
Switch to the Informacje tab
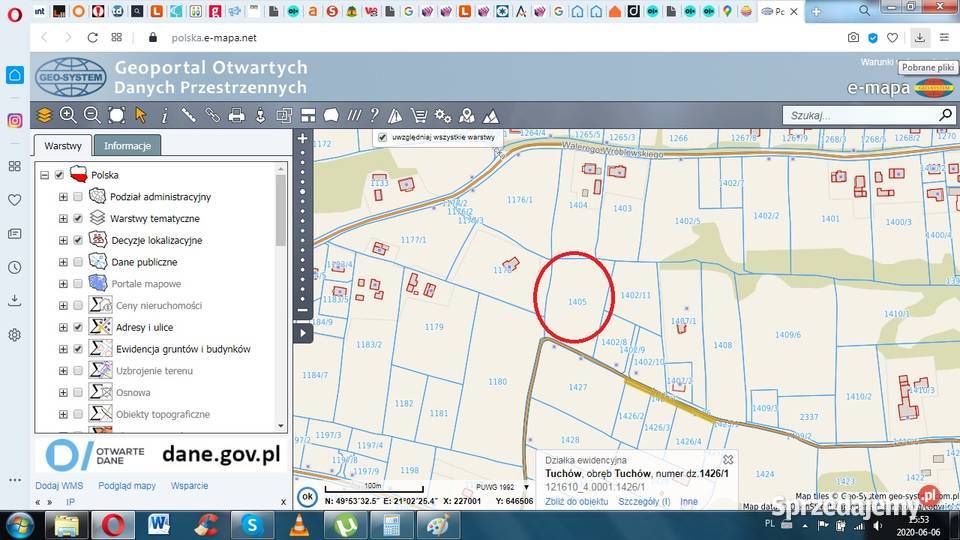[x=127, y=145]
